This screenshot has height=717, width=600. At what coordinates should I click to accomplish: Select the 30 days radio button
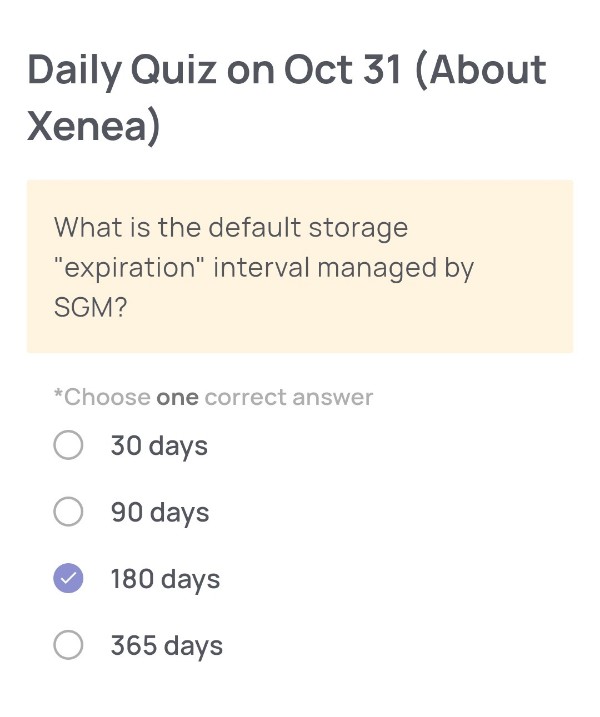click(x=68, y=445)
